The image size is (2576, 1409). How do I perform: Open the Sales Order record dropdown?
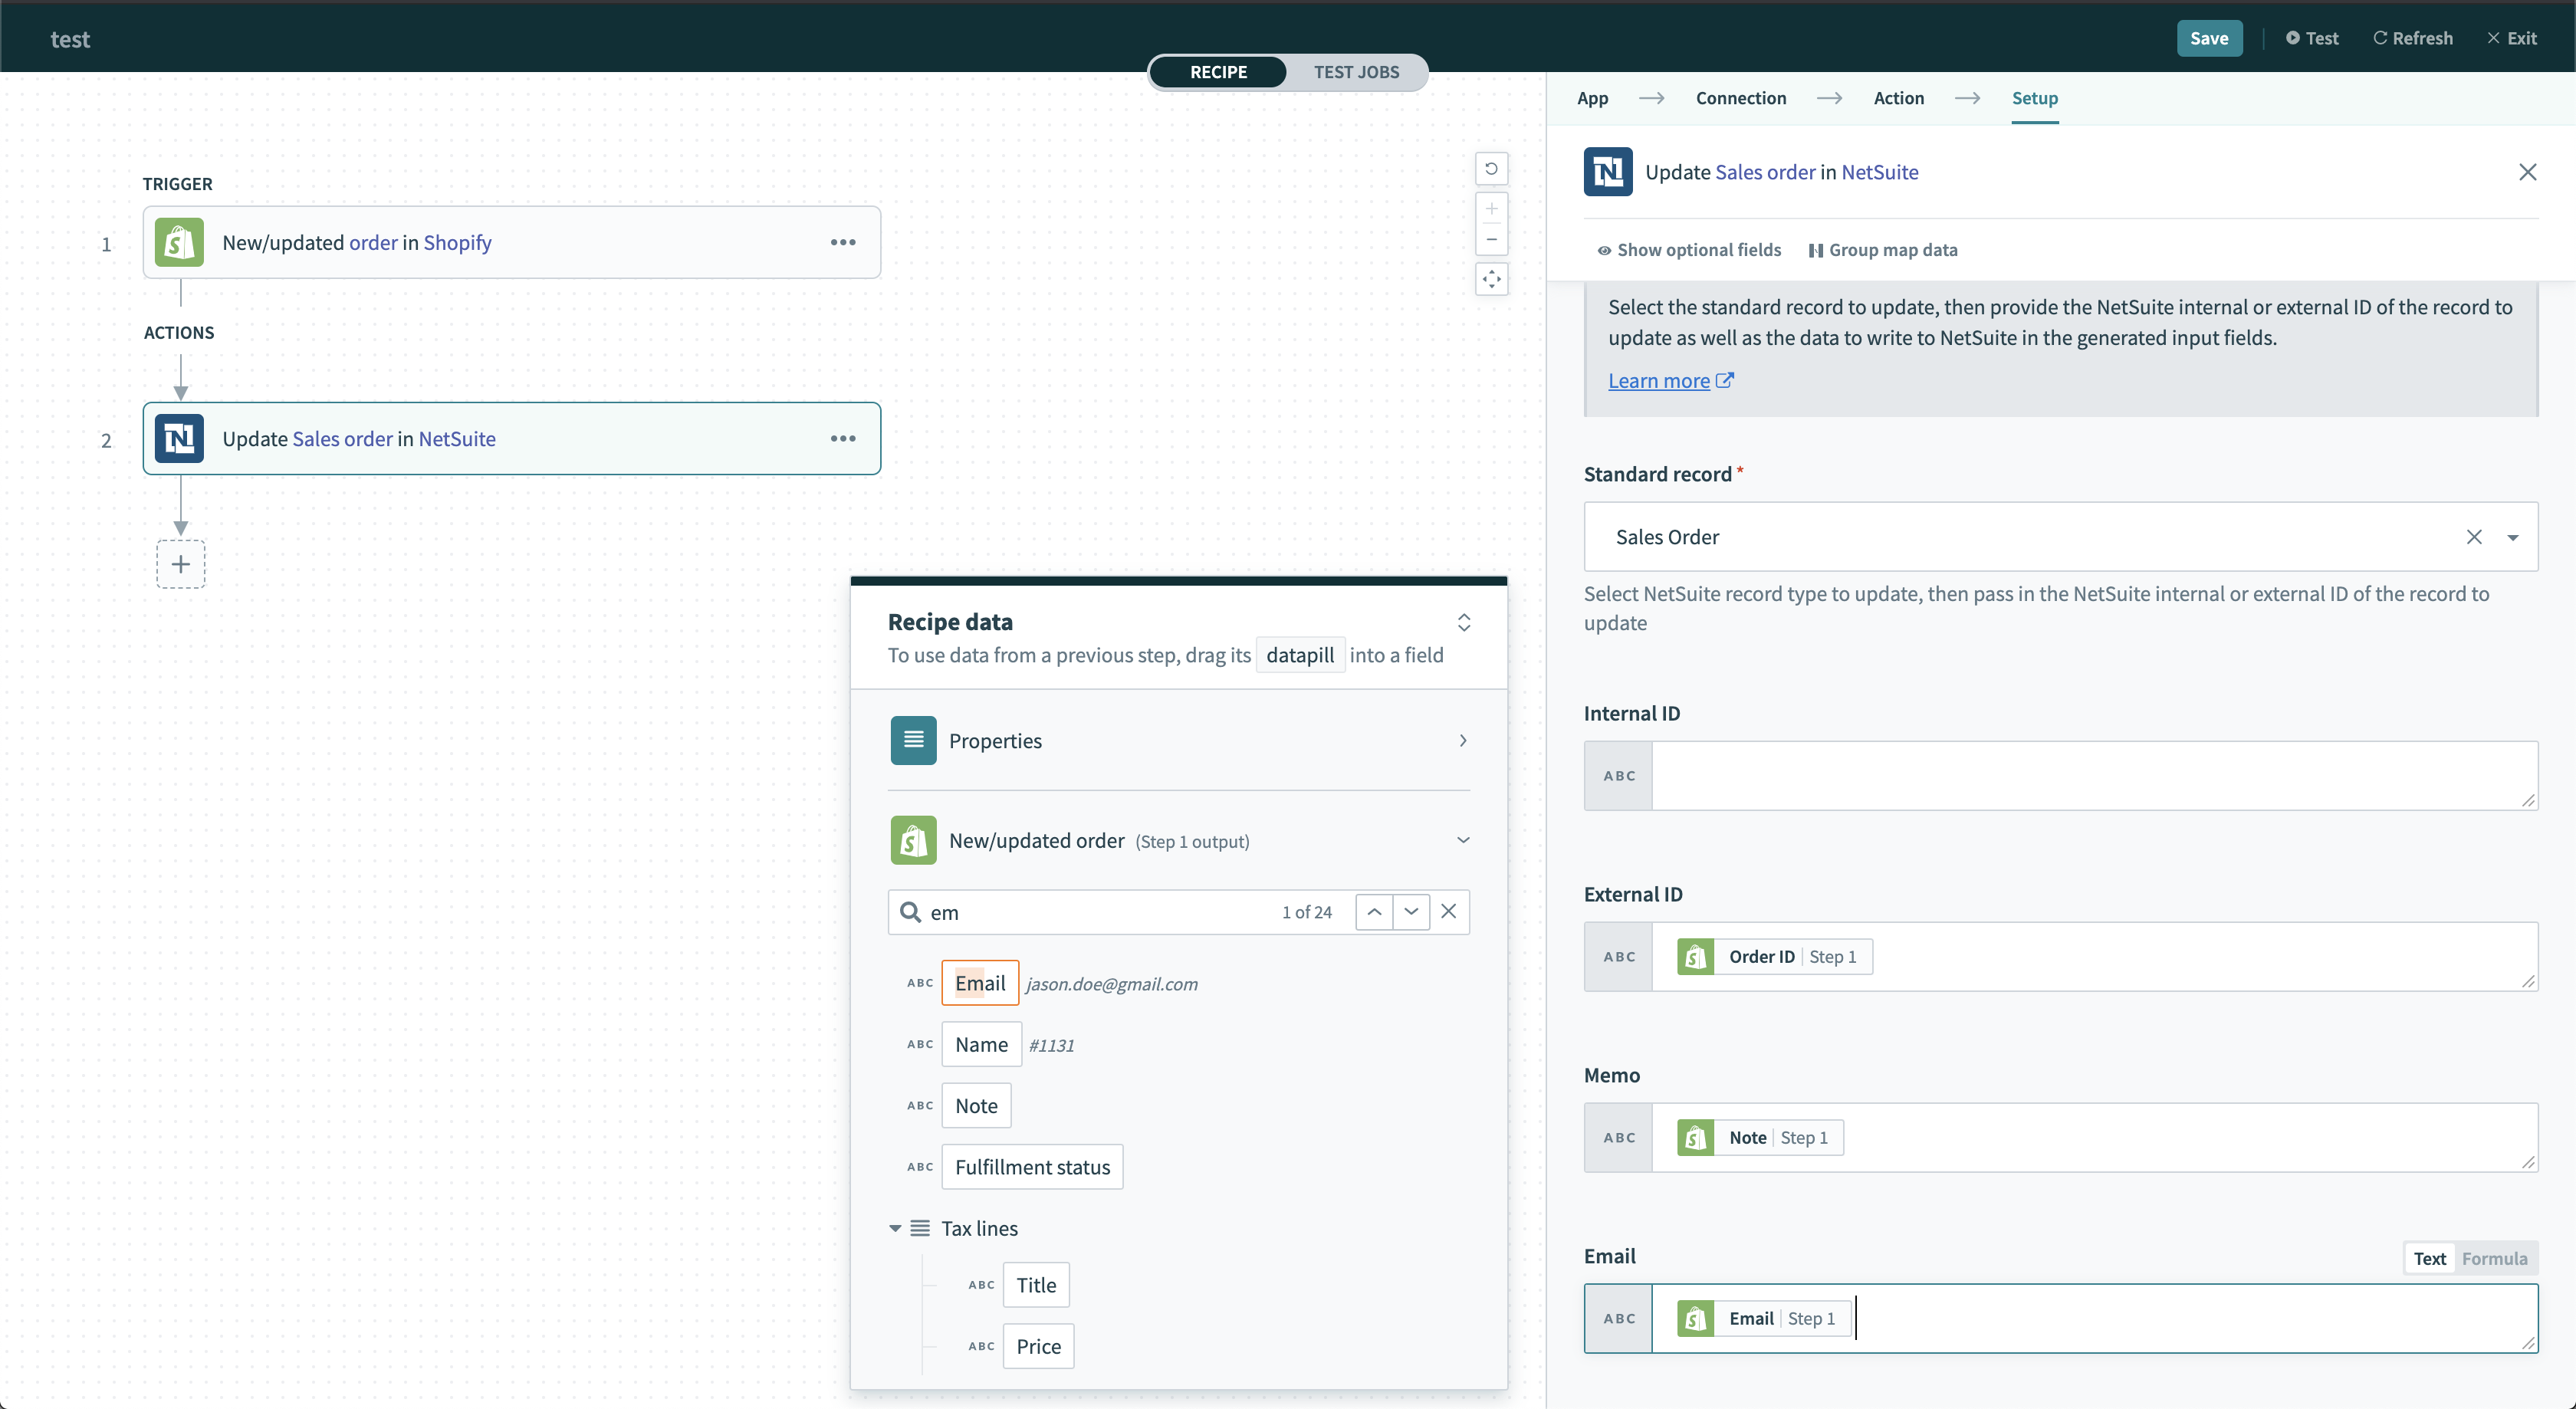pos(2513,537)
